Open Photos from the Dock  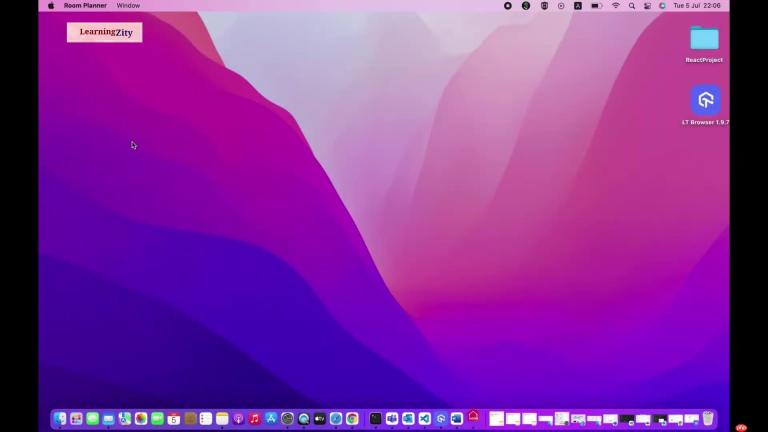tap(141, 419)
